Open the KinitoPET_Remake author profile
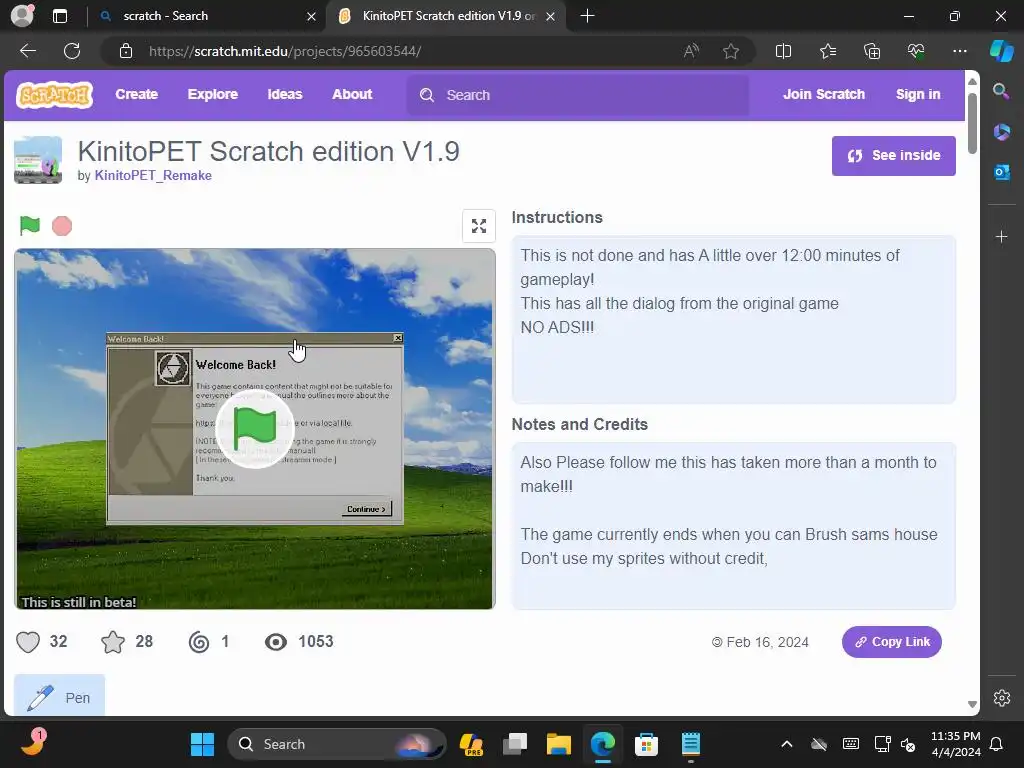Screen dimensions: 1024x768 pos(153,176)
